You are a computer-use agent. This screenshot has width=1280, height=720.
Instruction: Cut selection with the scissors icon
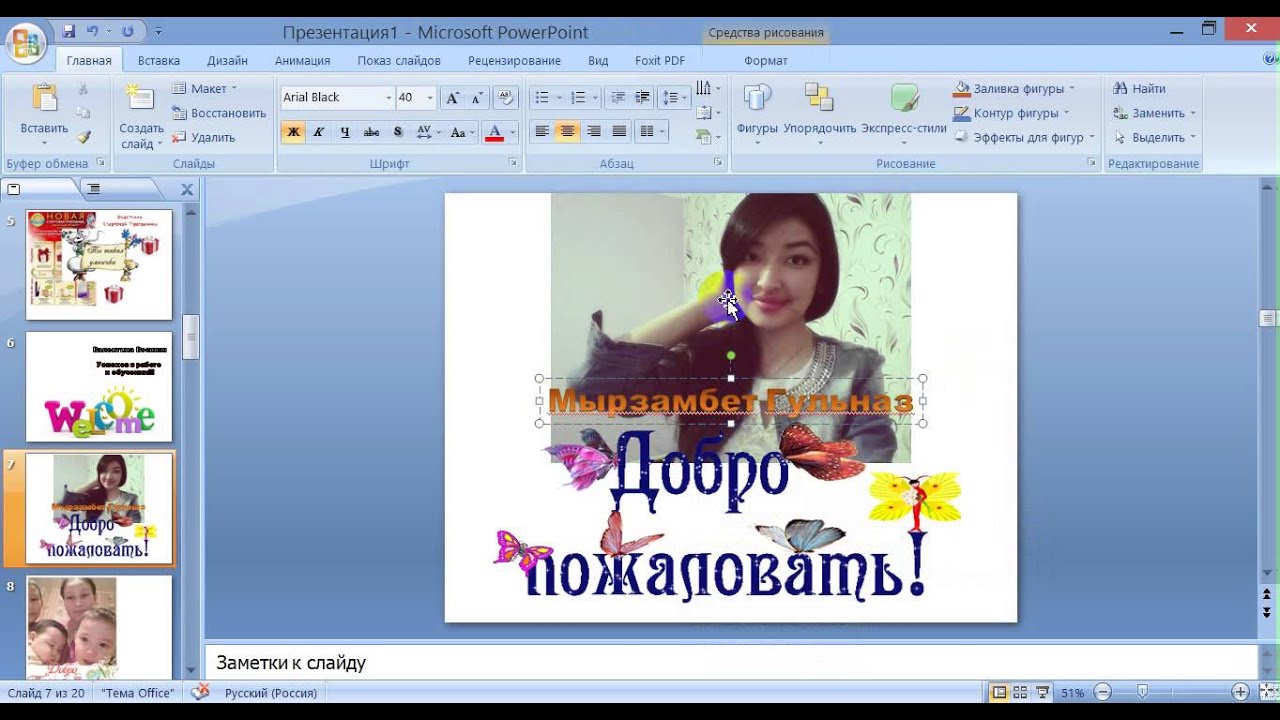point(84,89)
